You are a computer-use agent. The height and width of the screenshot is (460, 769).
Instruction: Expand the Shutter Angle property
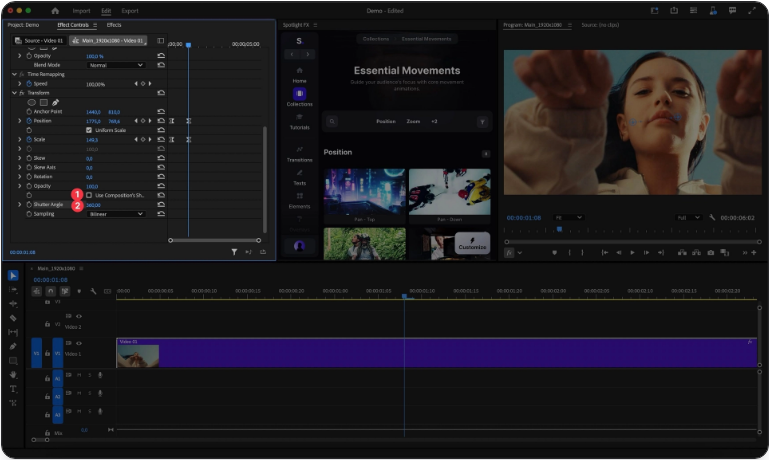click(x=20, y=204)
